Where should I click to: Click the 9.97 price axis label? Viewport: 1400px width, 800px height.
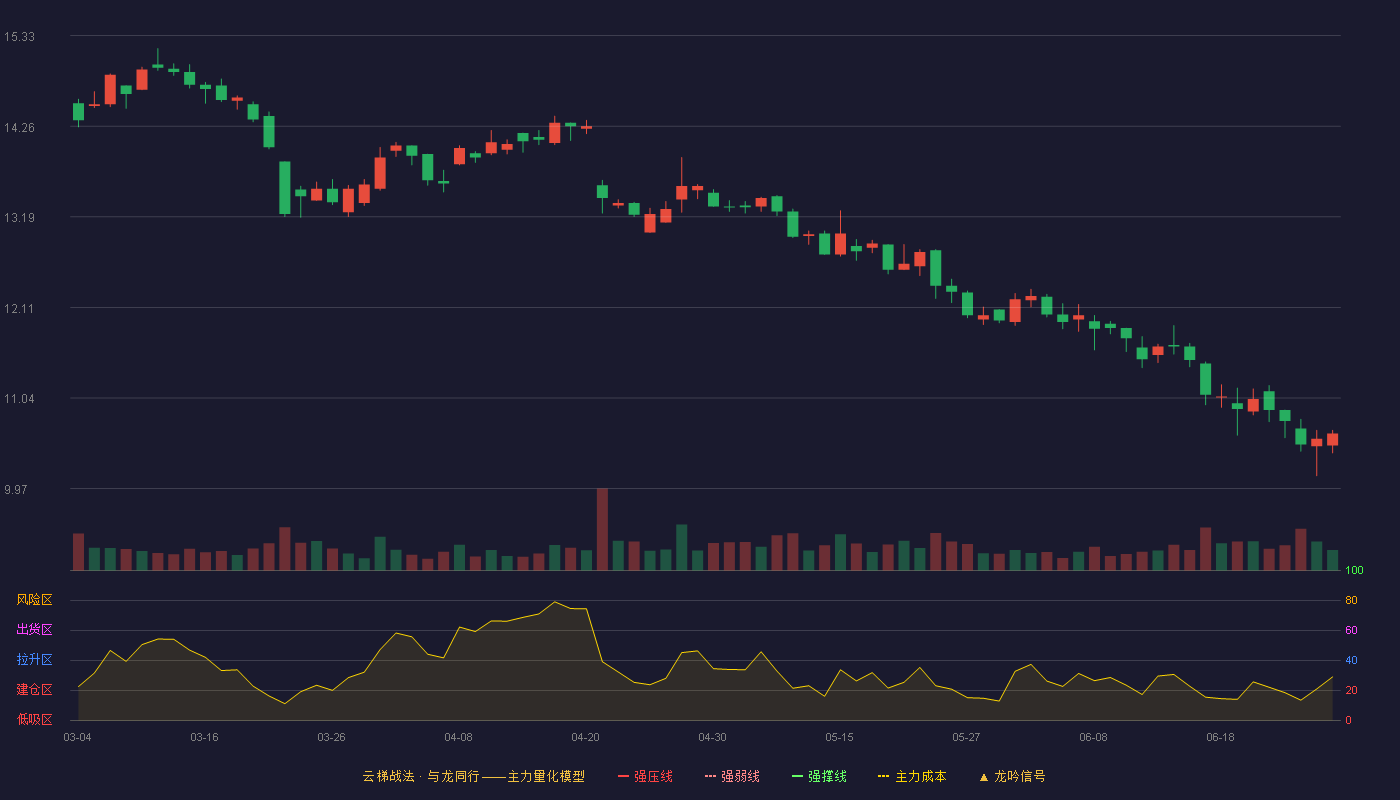click(16, 490)
